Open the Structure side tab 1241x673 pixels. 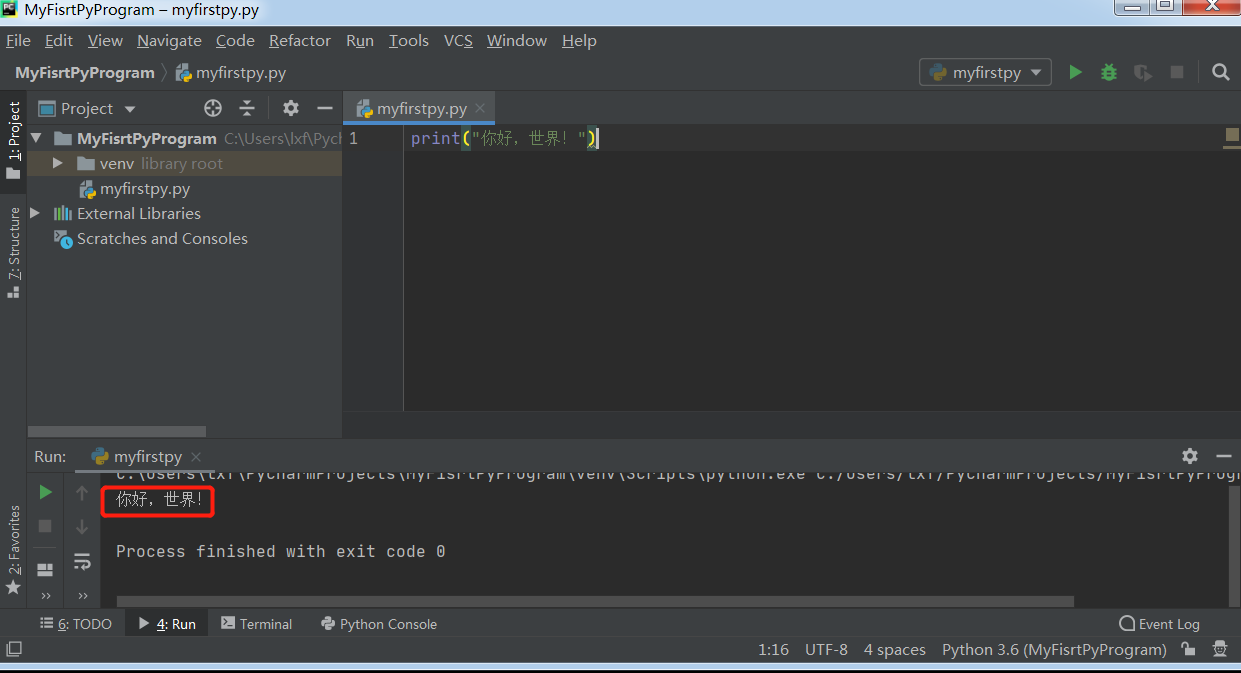(14, 252)
